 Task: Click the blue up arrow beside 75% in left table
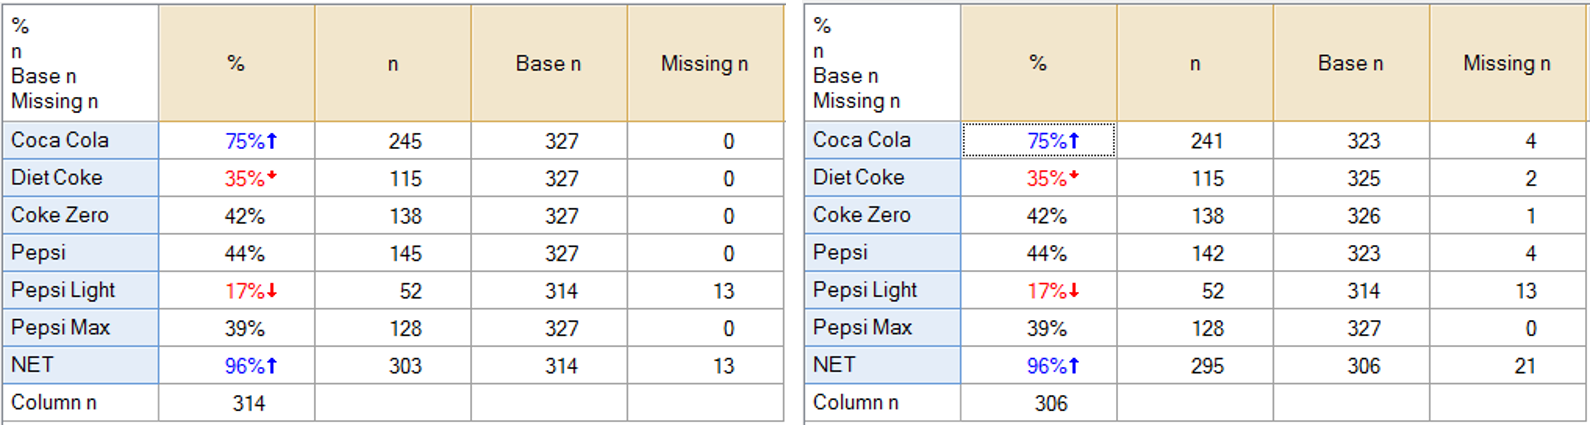(271, 141)
